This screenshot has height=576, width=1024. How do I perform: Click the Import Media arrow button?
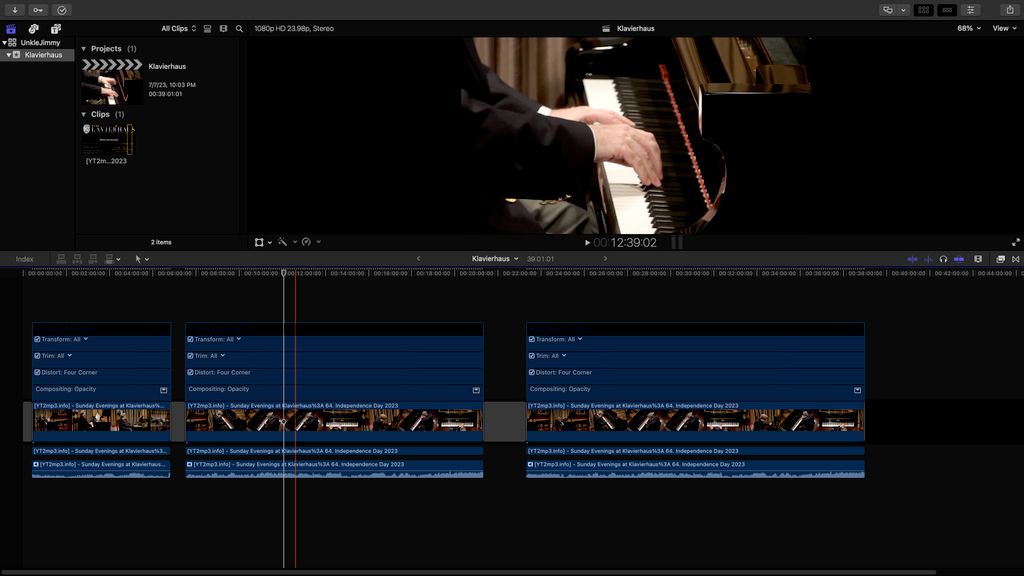pos(14,10)
